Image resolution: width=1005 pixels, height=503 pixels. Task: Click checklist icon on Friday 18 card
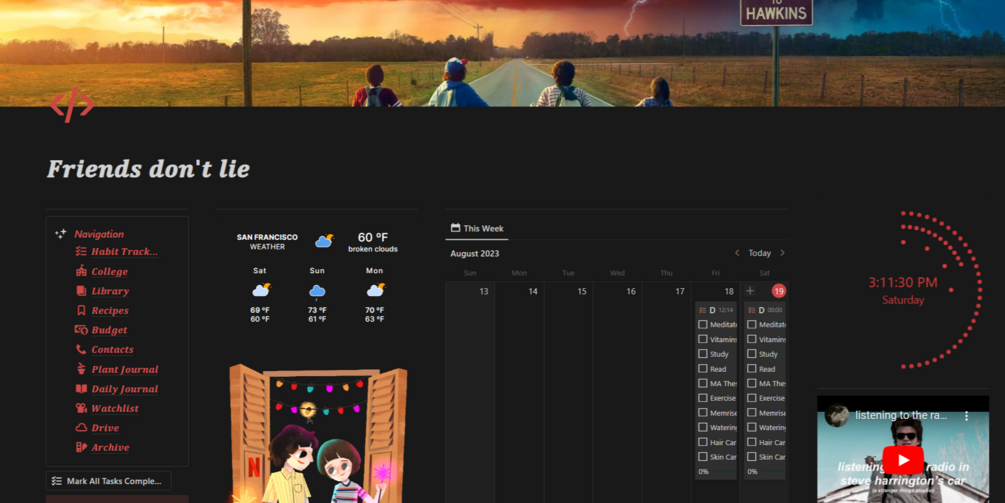[x=702, y=310]
